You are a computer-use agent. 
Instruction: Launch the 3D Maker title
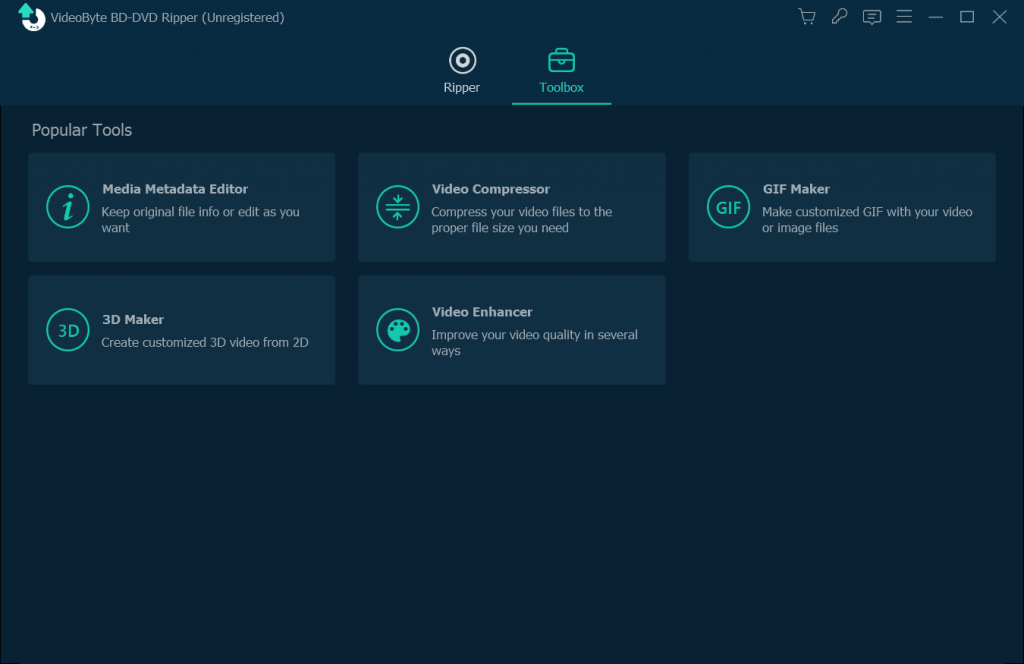[x=133, y=319]
